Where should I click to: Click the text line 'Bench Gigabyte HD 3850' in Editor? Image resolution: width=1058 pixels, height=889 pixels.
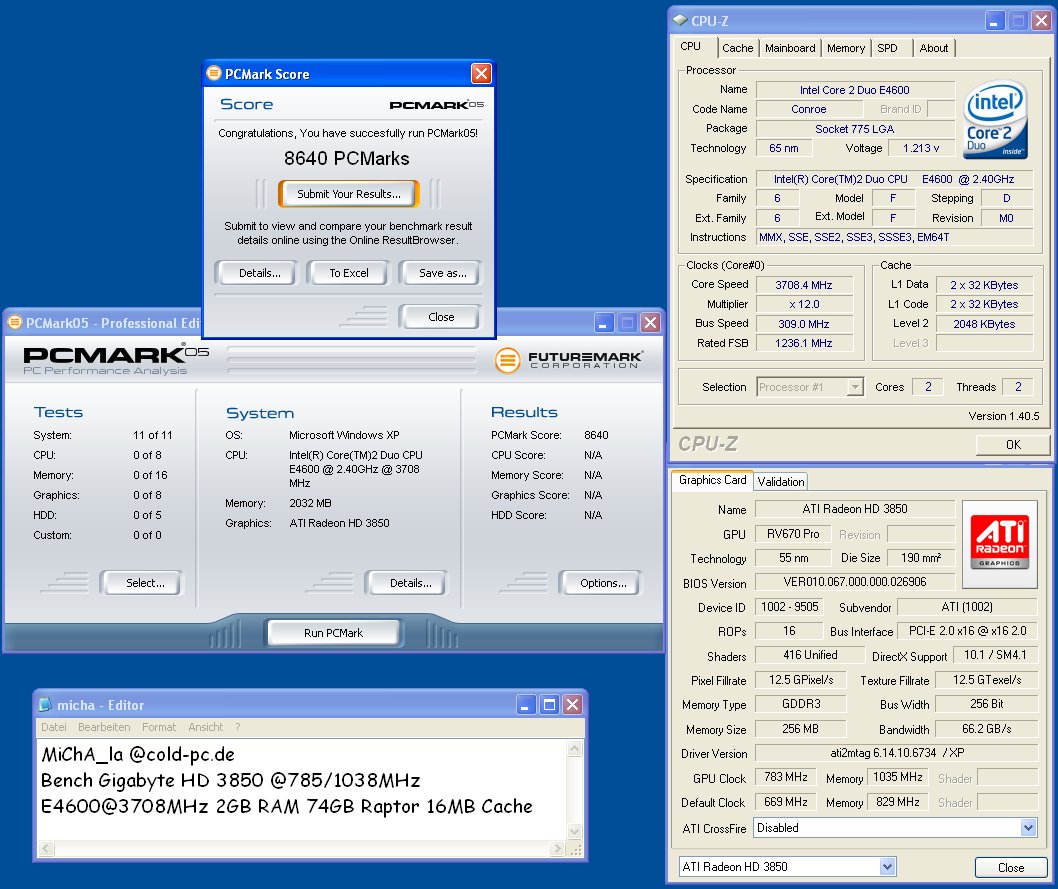click(x=231, y=780)
